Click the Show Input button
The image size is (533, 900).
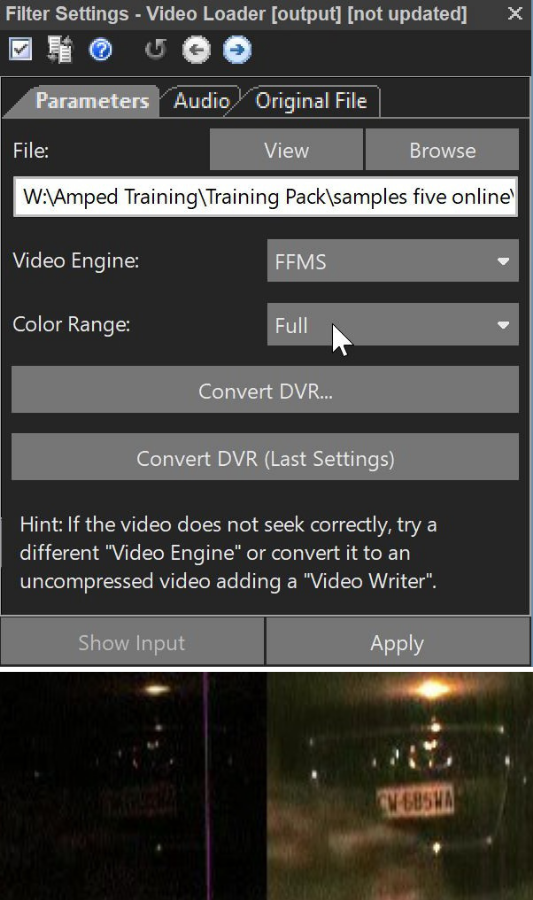tap(132, 642)
